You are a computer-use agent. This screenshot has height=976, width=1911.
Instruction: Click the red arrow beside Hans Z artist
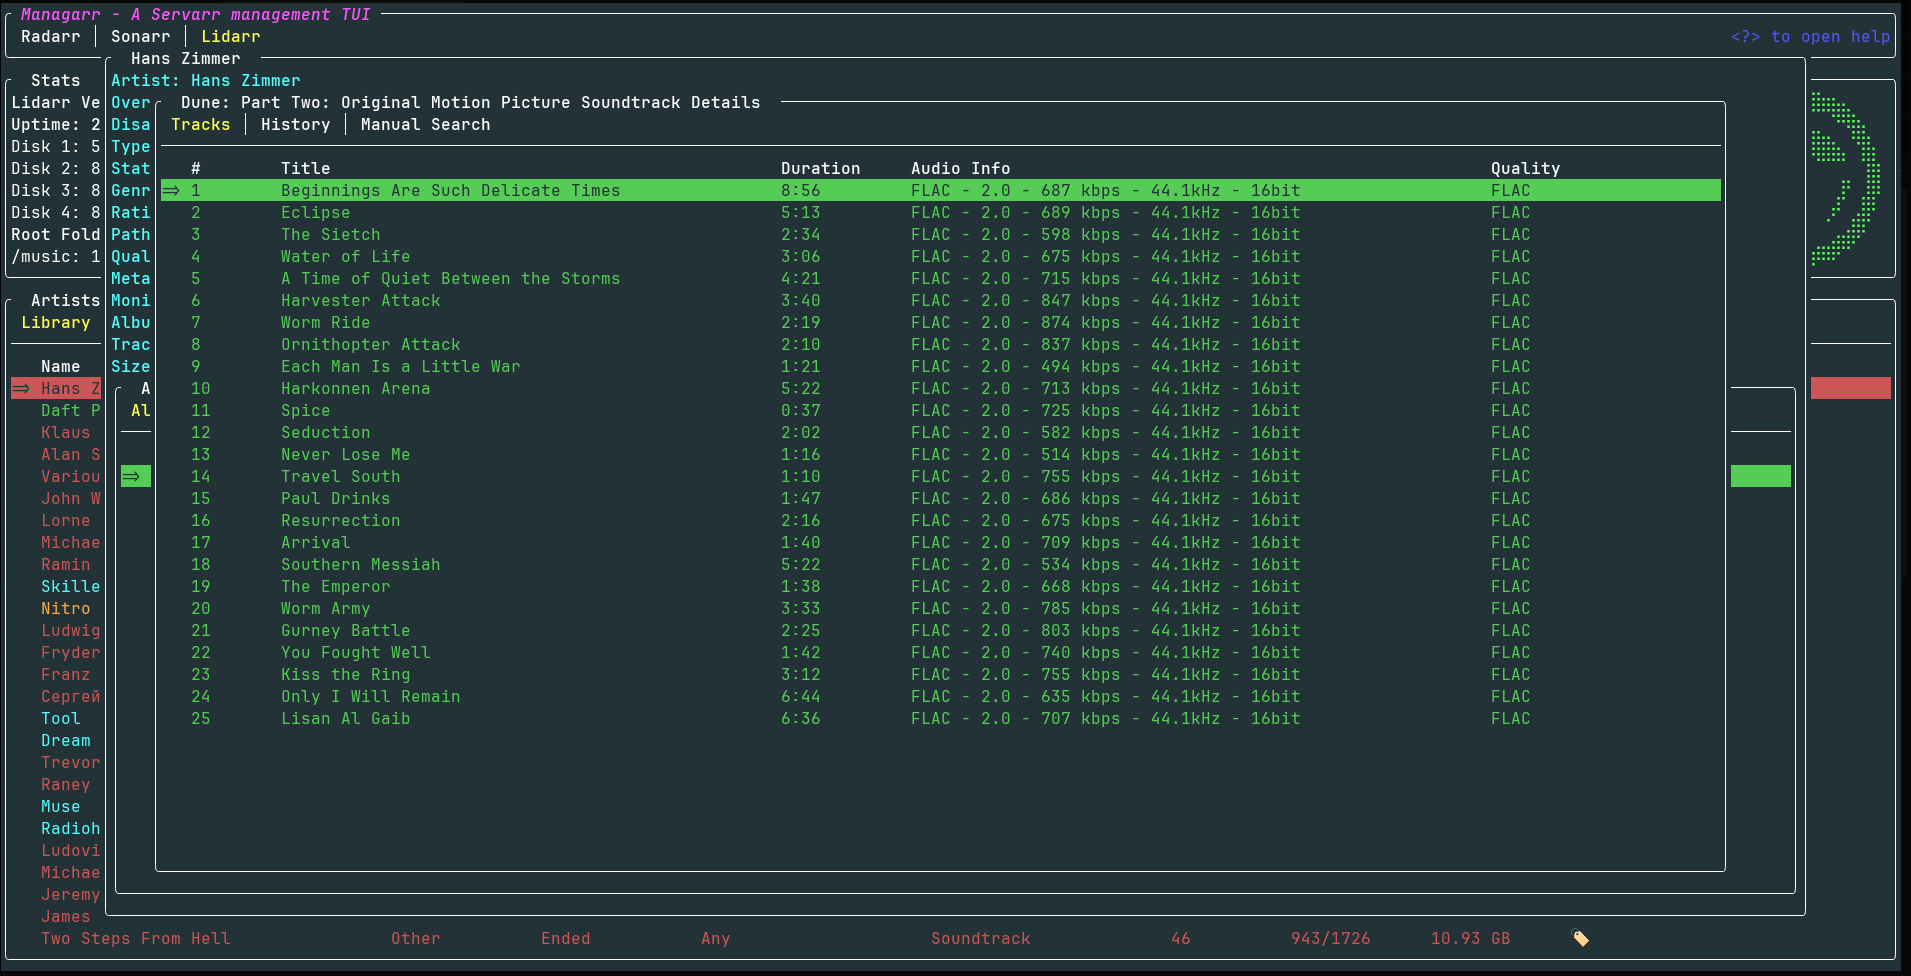tap(21, 388)
